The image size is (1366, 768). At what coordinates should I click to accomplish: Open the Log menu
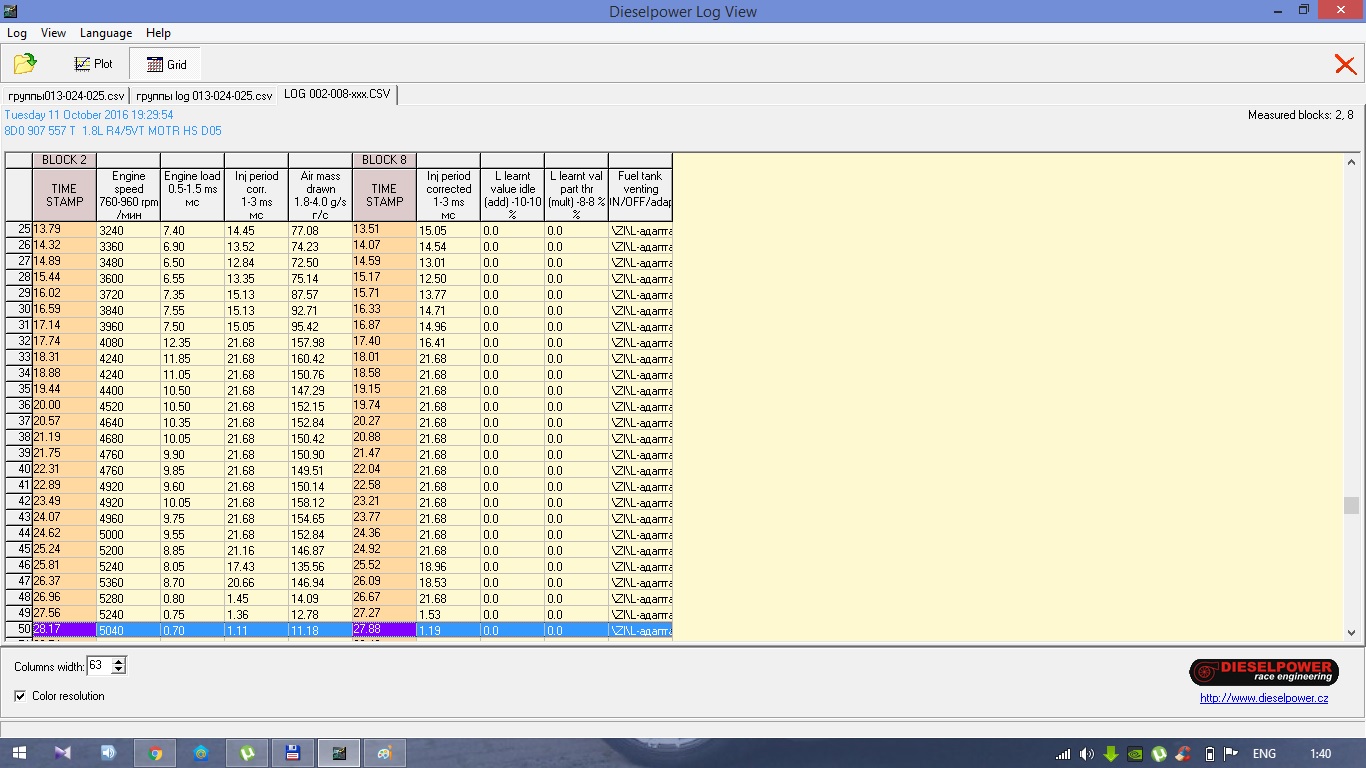point(17,33)
